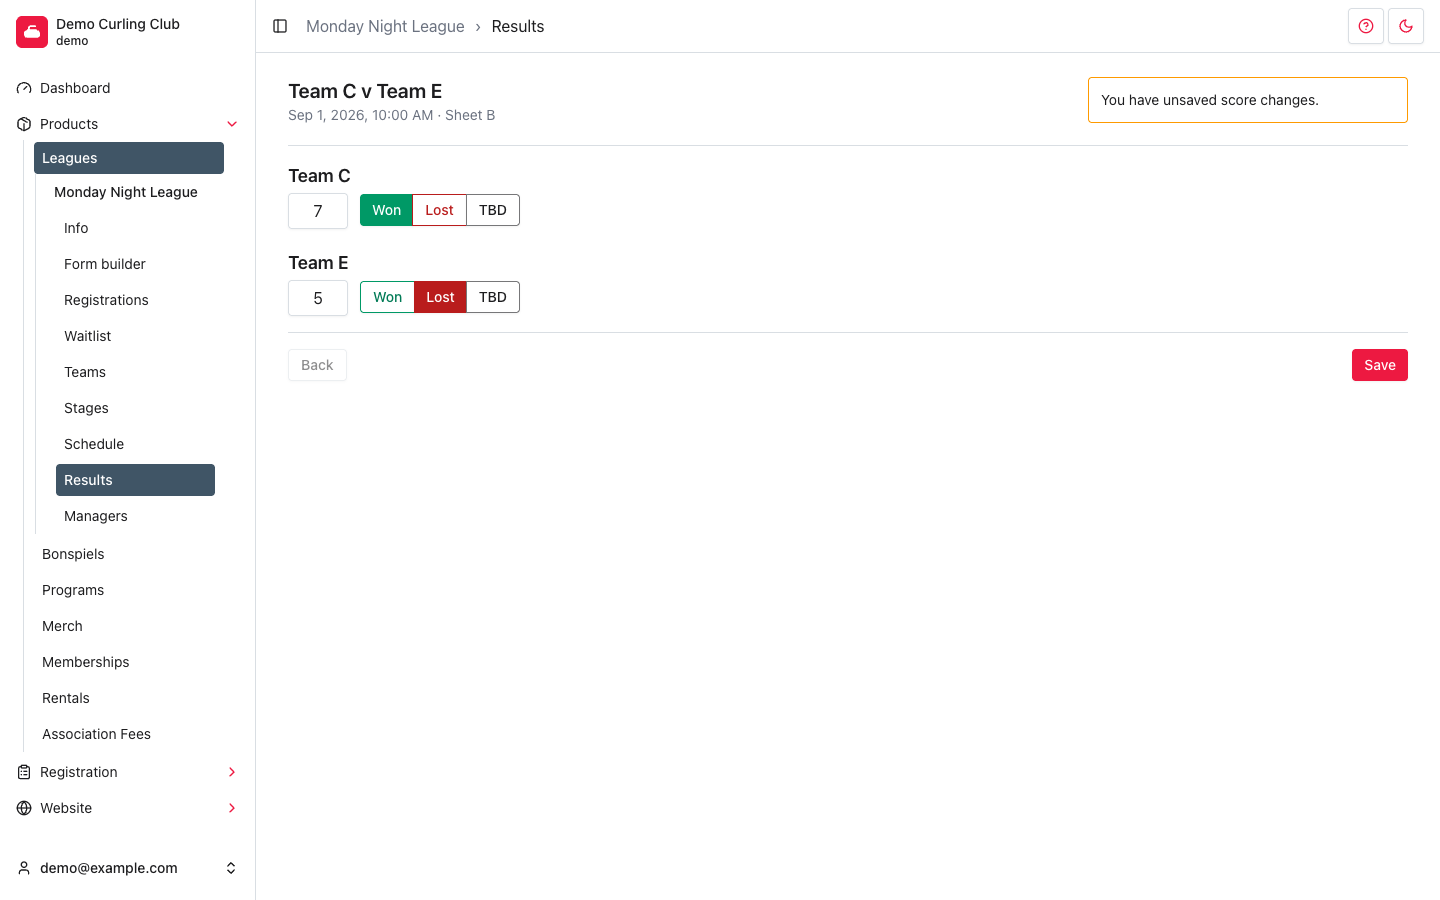Viewport: 1440px width, 900px height.
Task: Click the Back button
Action: point(317,365)
